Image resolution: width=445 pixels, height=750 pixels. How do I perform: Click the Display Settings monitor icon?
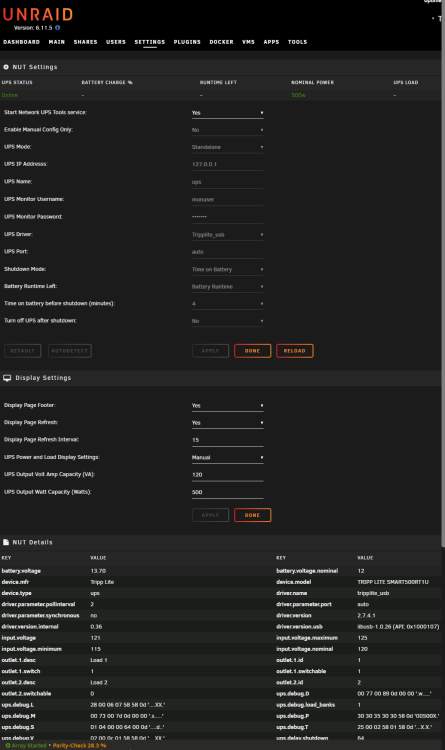(x=7, y=378)
